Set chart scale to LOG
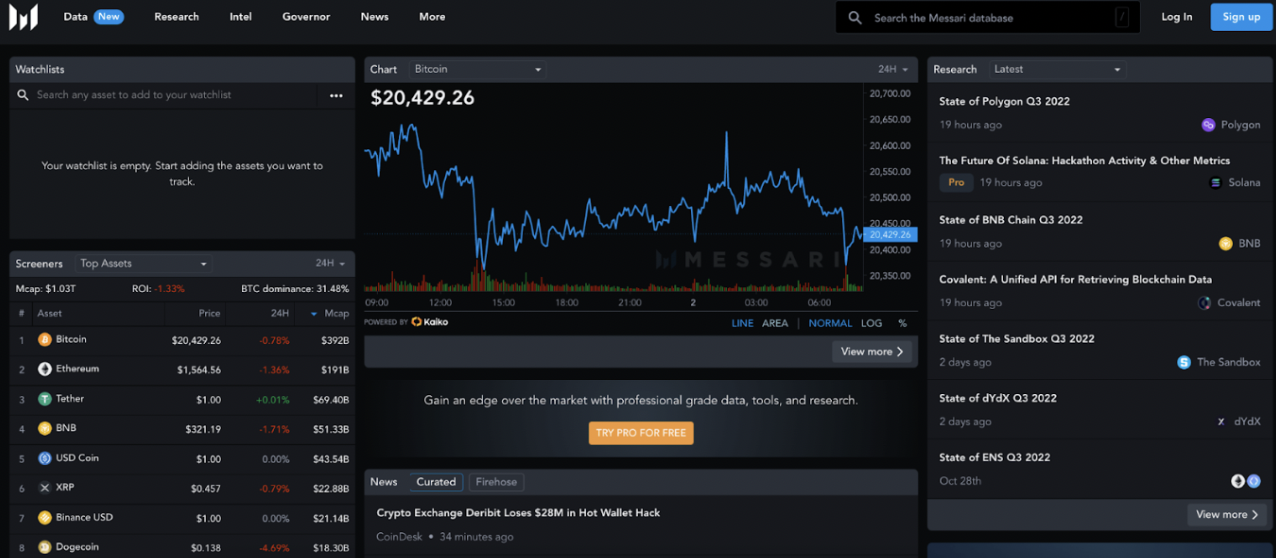The width and height of the screenshot is (1276, 558). tap(871, 323)
